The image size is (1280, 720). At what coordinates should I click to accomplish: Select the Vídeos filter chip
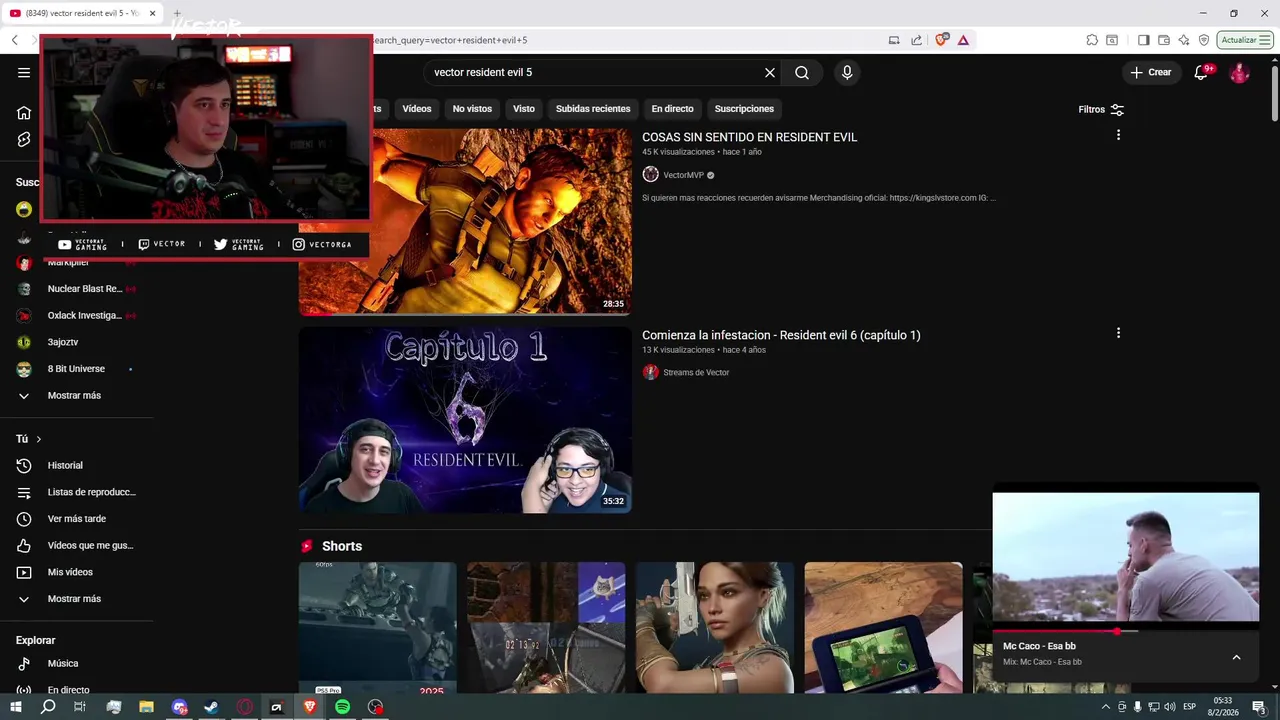417,108
